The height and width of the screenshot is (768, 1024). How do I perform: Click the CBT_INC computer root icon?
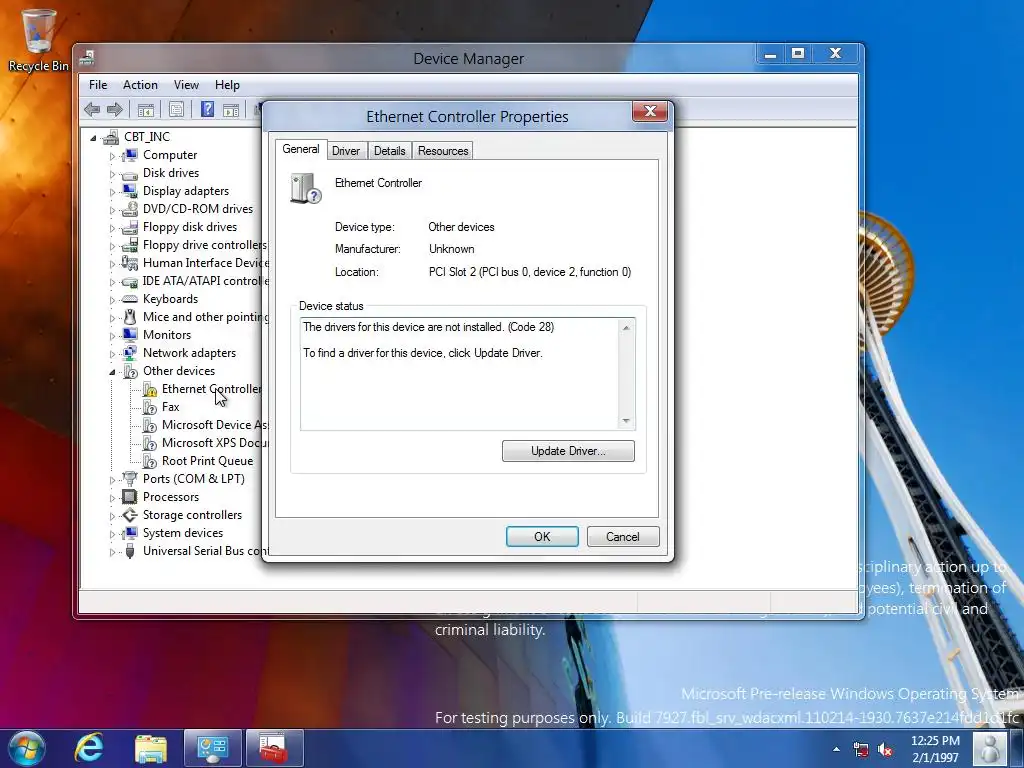point(111,137)
